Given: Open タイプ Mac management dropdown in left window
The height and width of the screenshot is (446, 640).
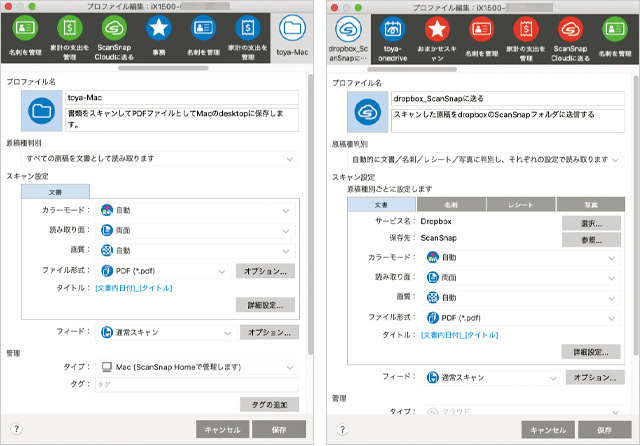Looking at the screenshot, I should coord(197,367).
